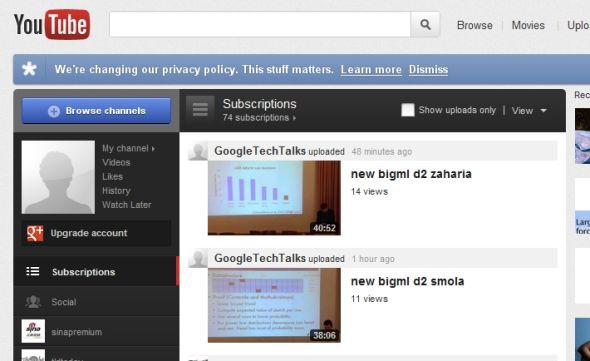The height and width of the screenshot is (361, 590).
Task: Click the Subscriptions list icon in sidebar
Action: click(33, 271)
